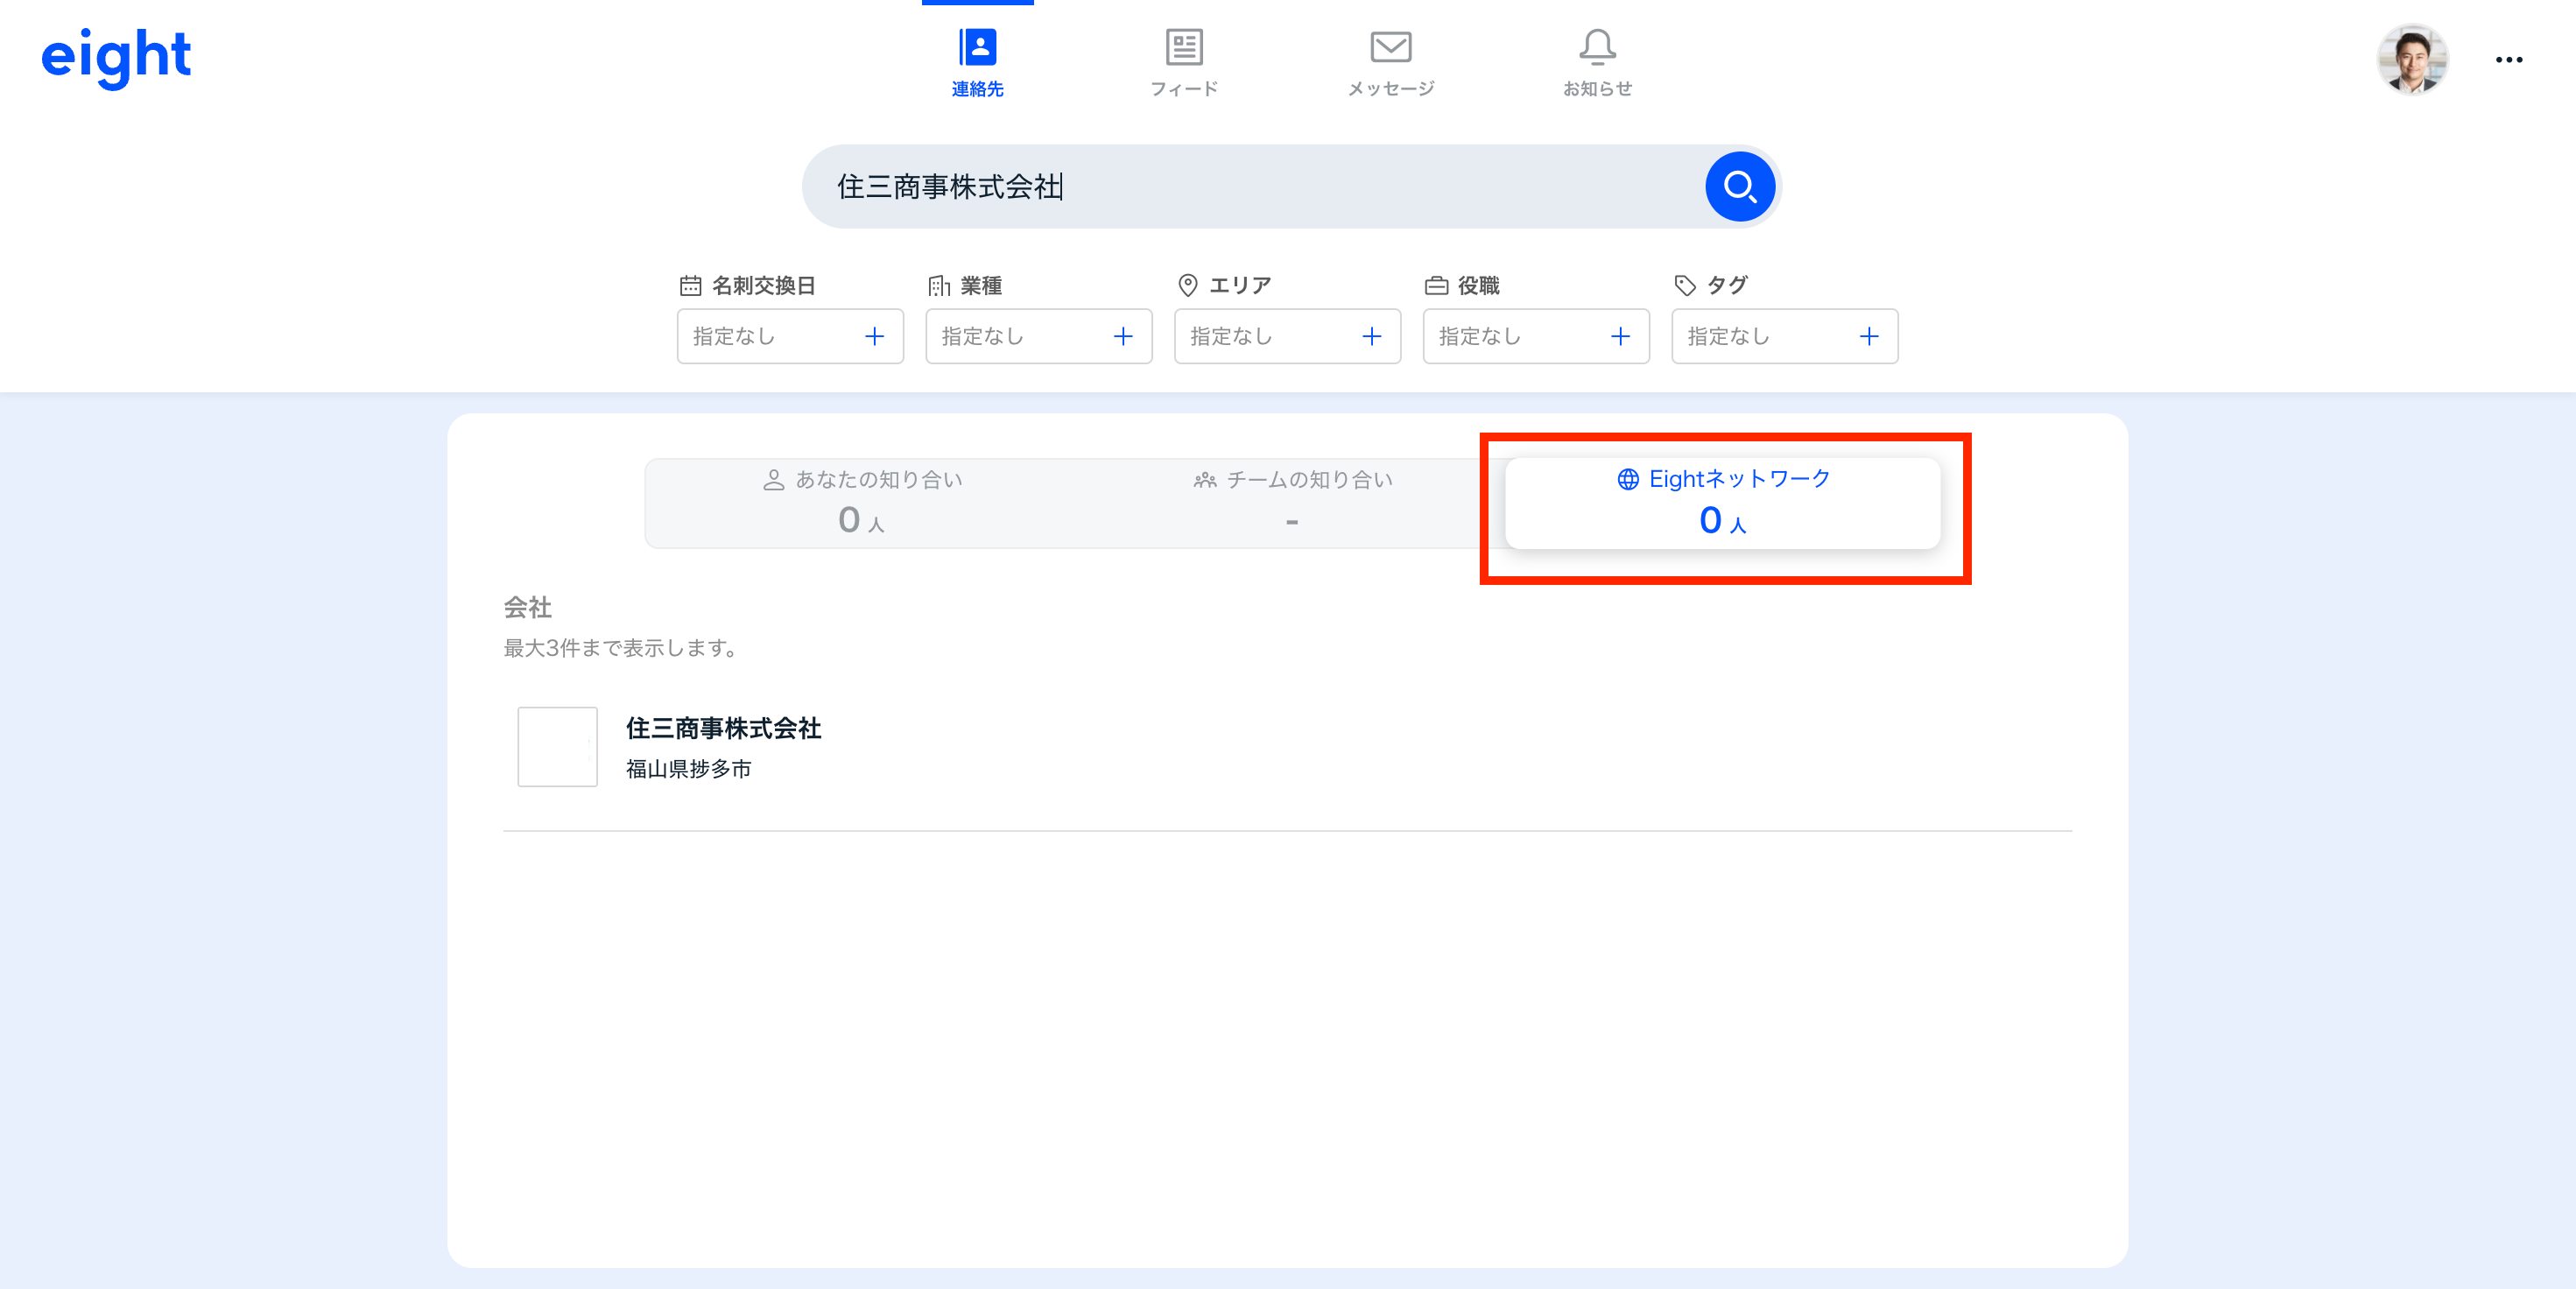Click the 住三商事株式会社 company logo placeholder
Screen dimensions: 2576x1289
(x=557, y=747)
